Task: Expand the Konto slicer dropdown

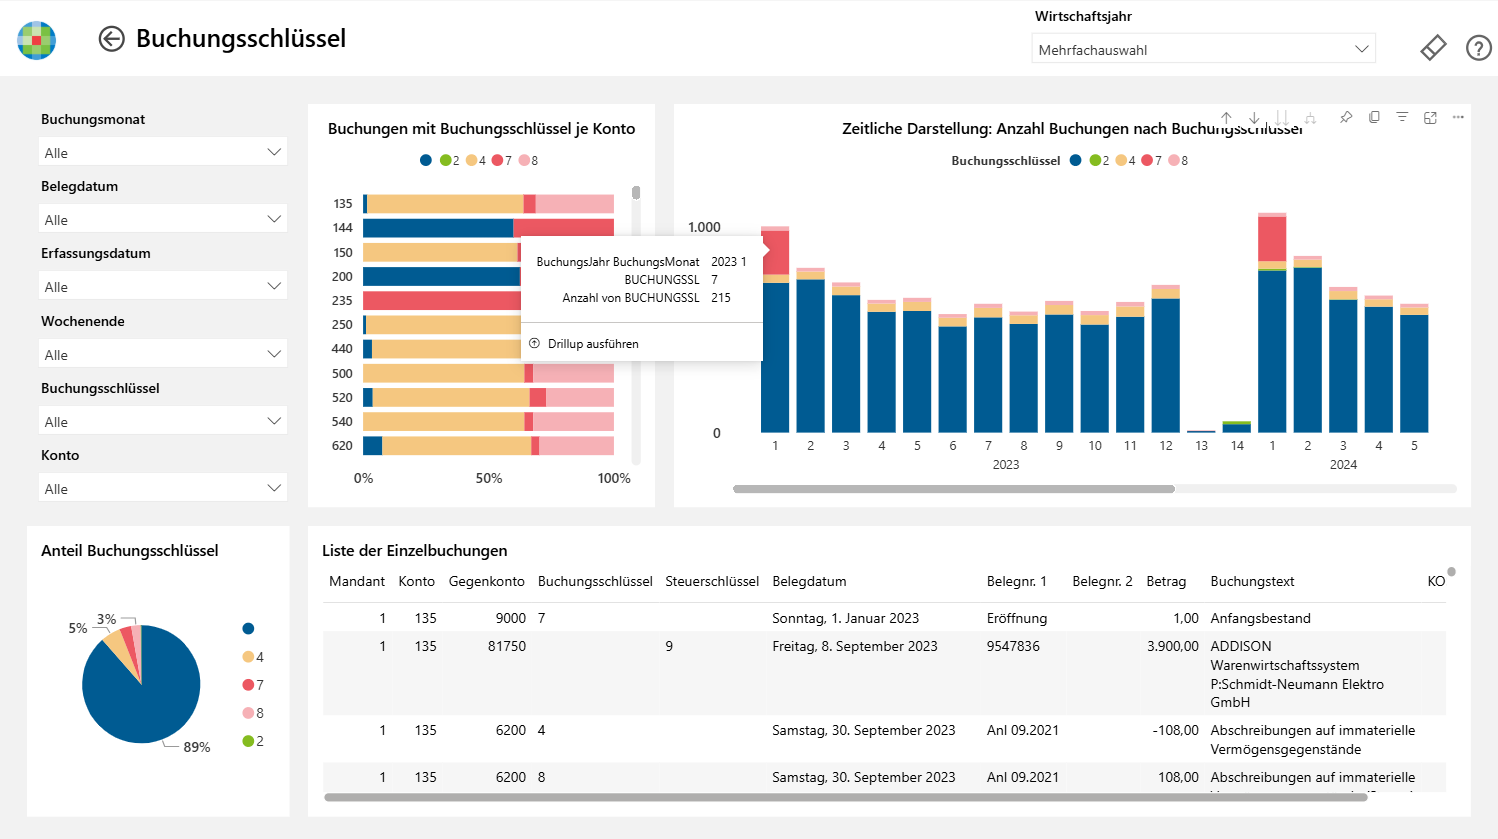Action: (163, 488)
